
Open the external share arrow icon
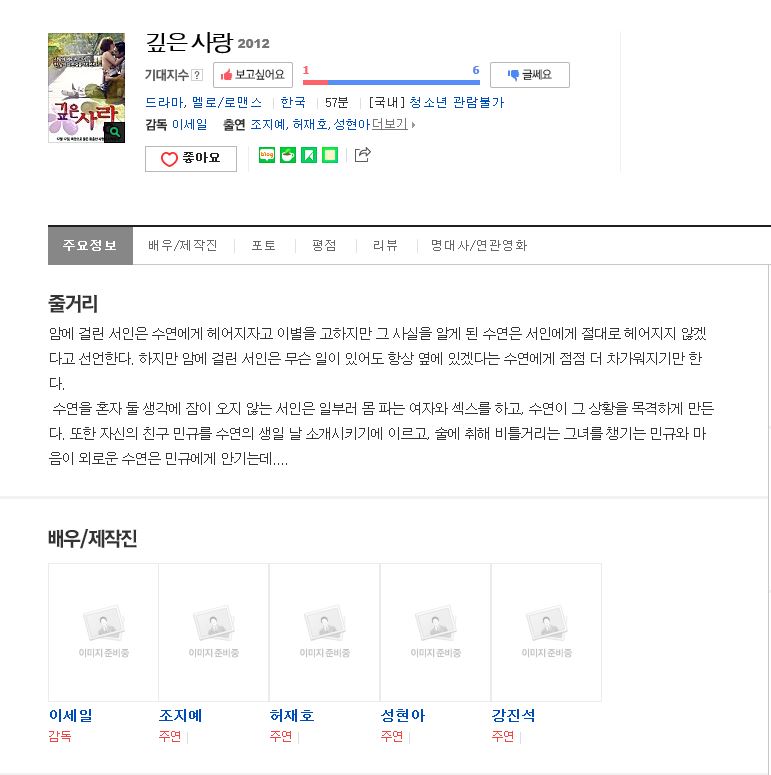(x=362, y=155)
